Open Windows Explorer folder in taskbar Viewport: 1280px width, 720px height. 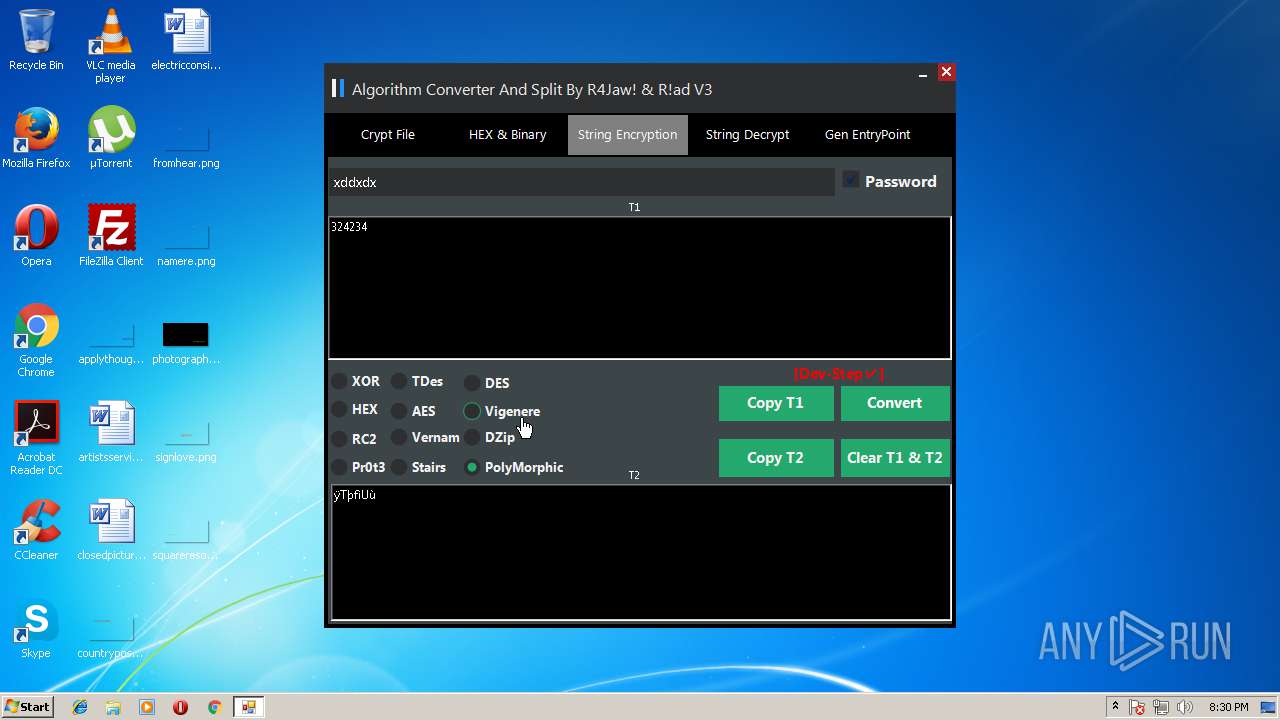[113, 707]
